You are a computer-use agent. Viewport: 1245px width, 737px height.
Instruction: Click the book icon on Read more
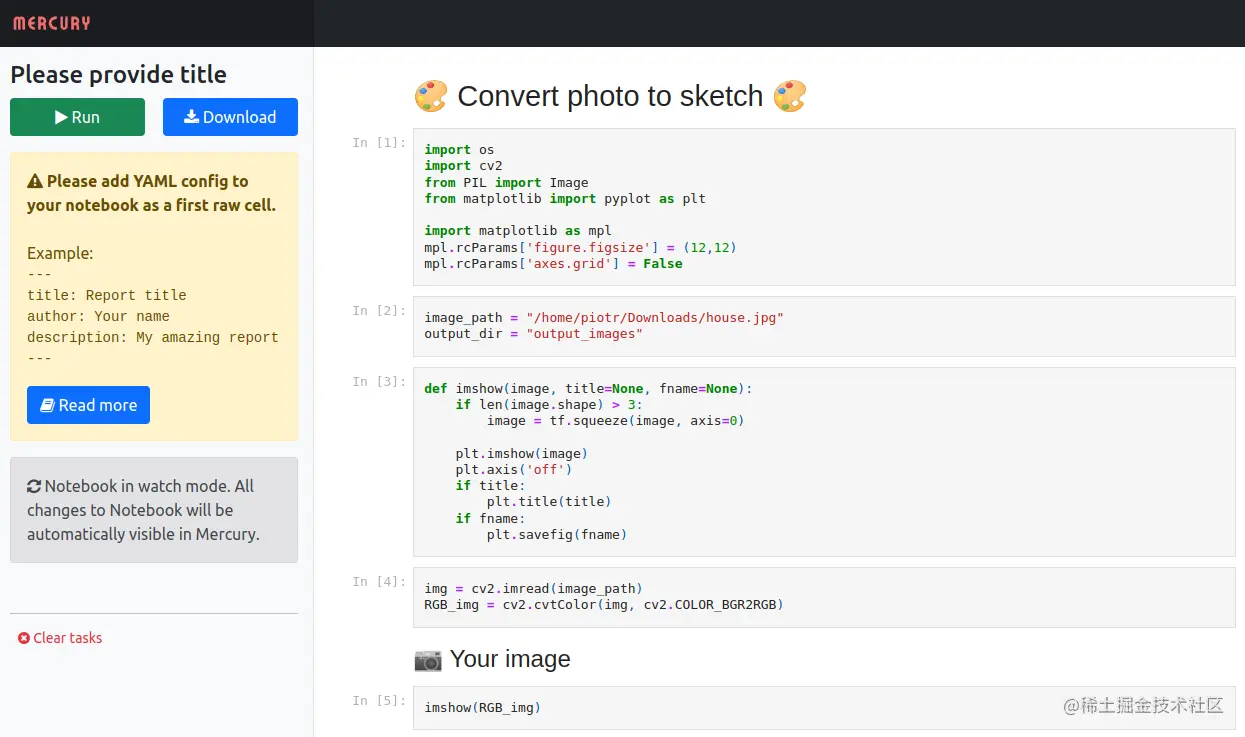tap(46, 405)
